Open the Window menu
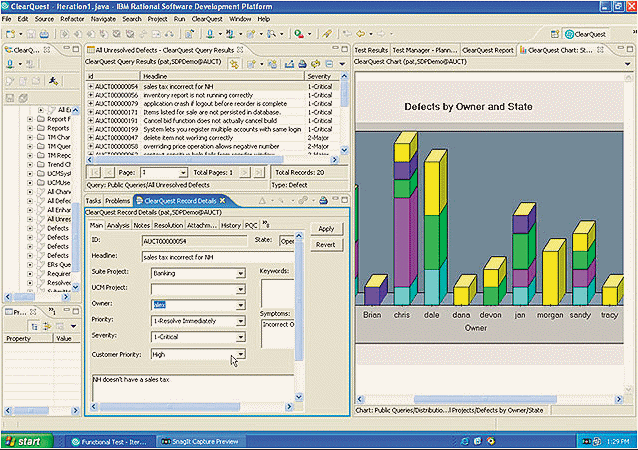638x450 pixels. (240, 19)
